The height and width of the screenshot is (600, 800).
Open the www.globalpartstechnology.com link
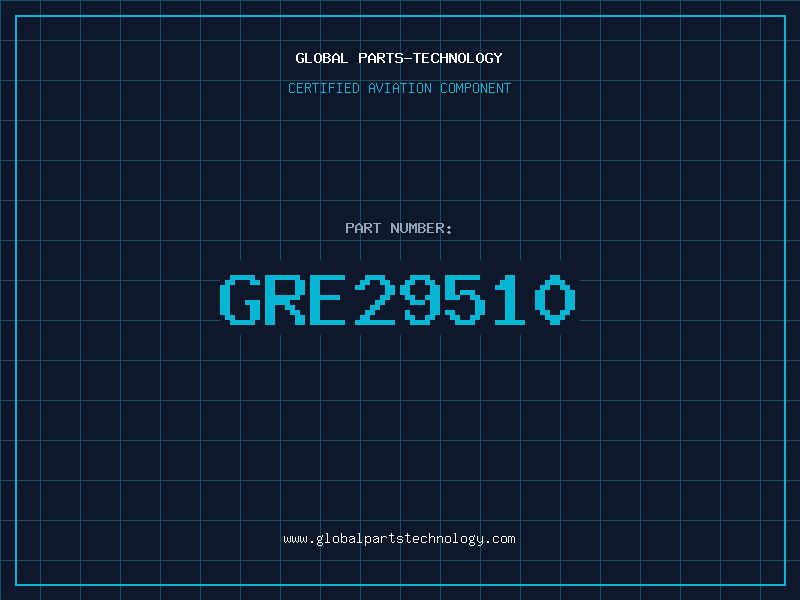pyautogui.click(x=399, y=539)
